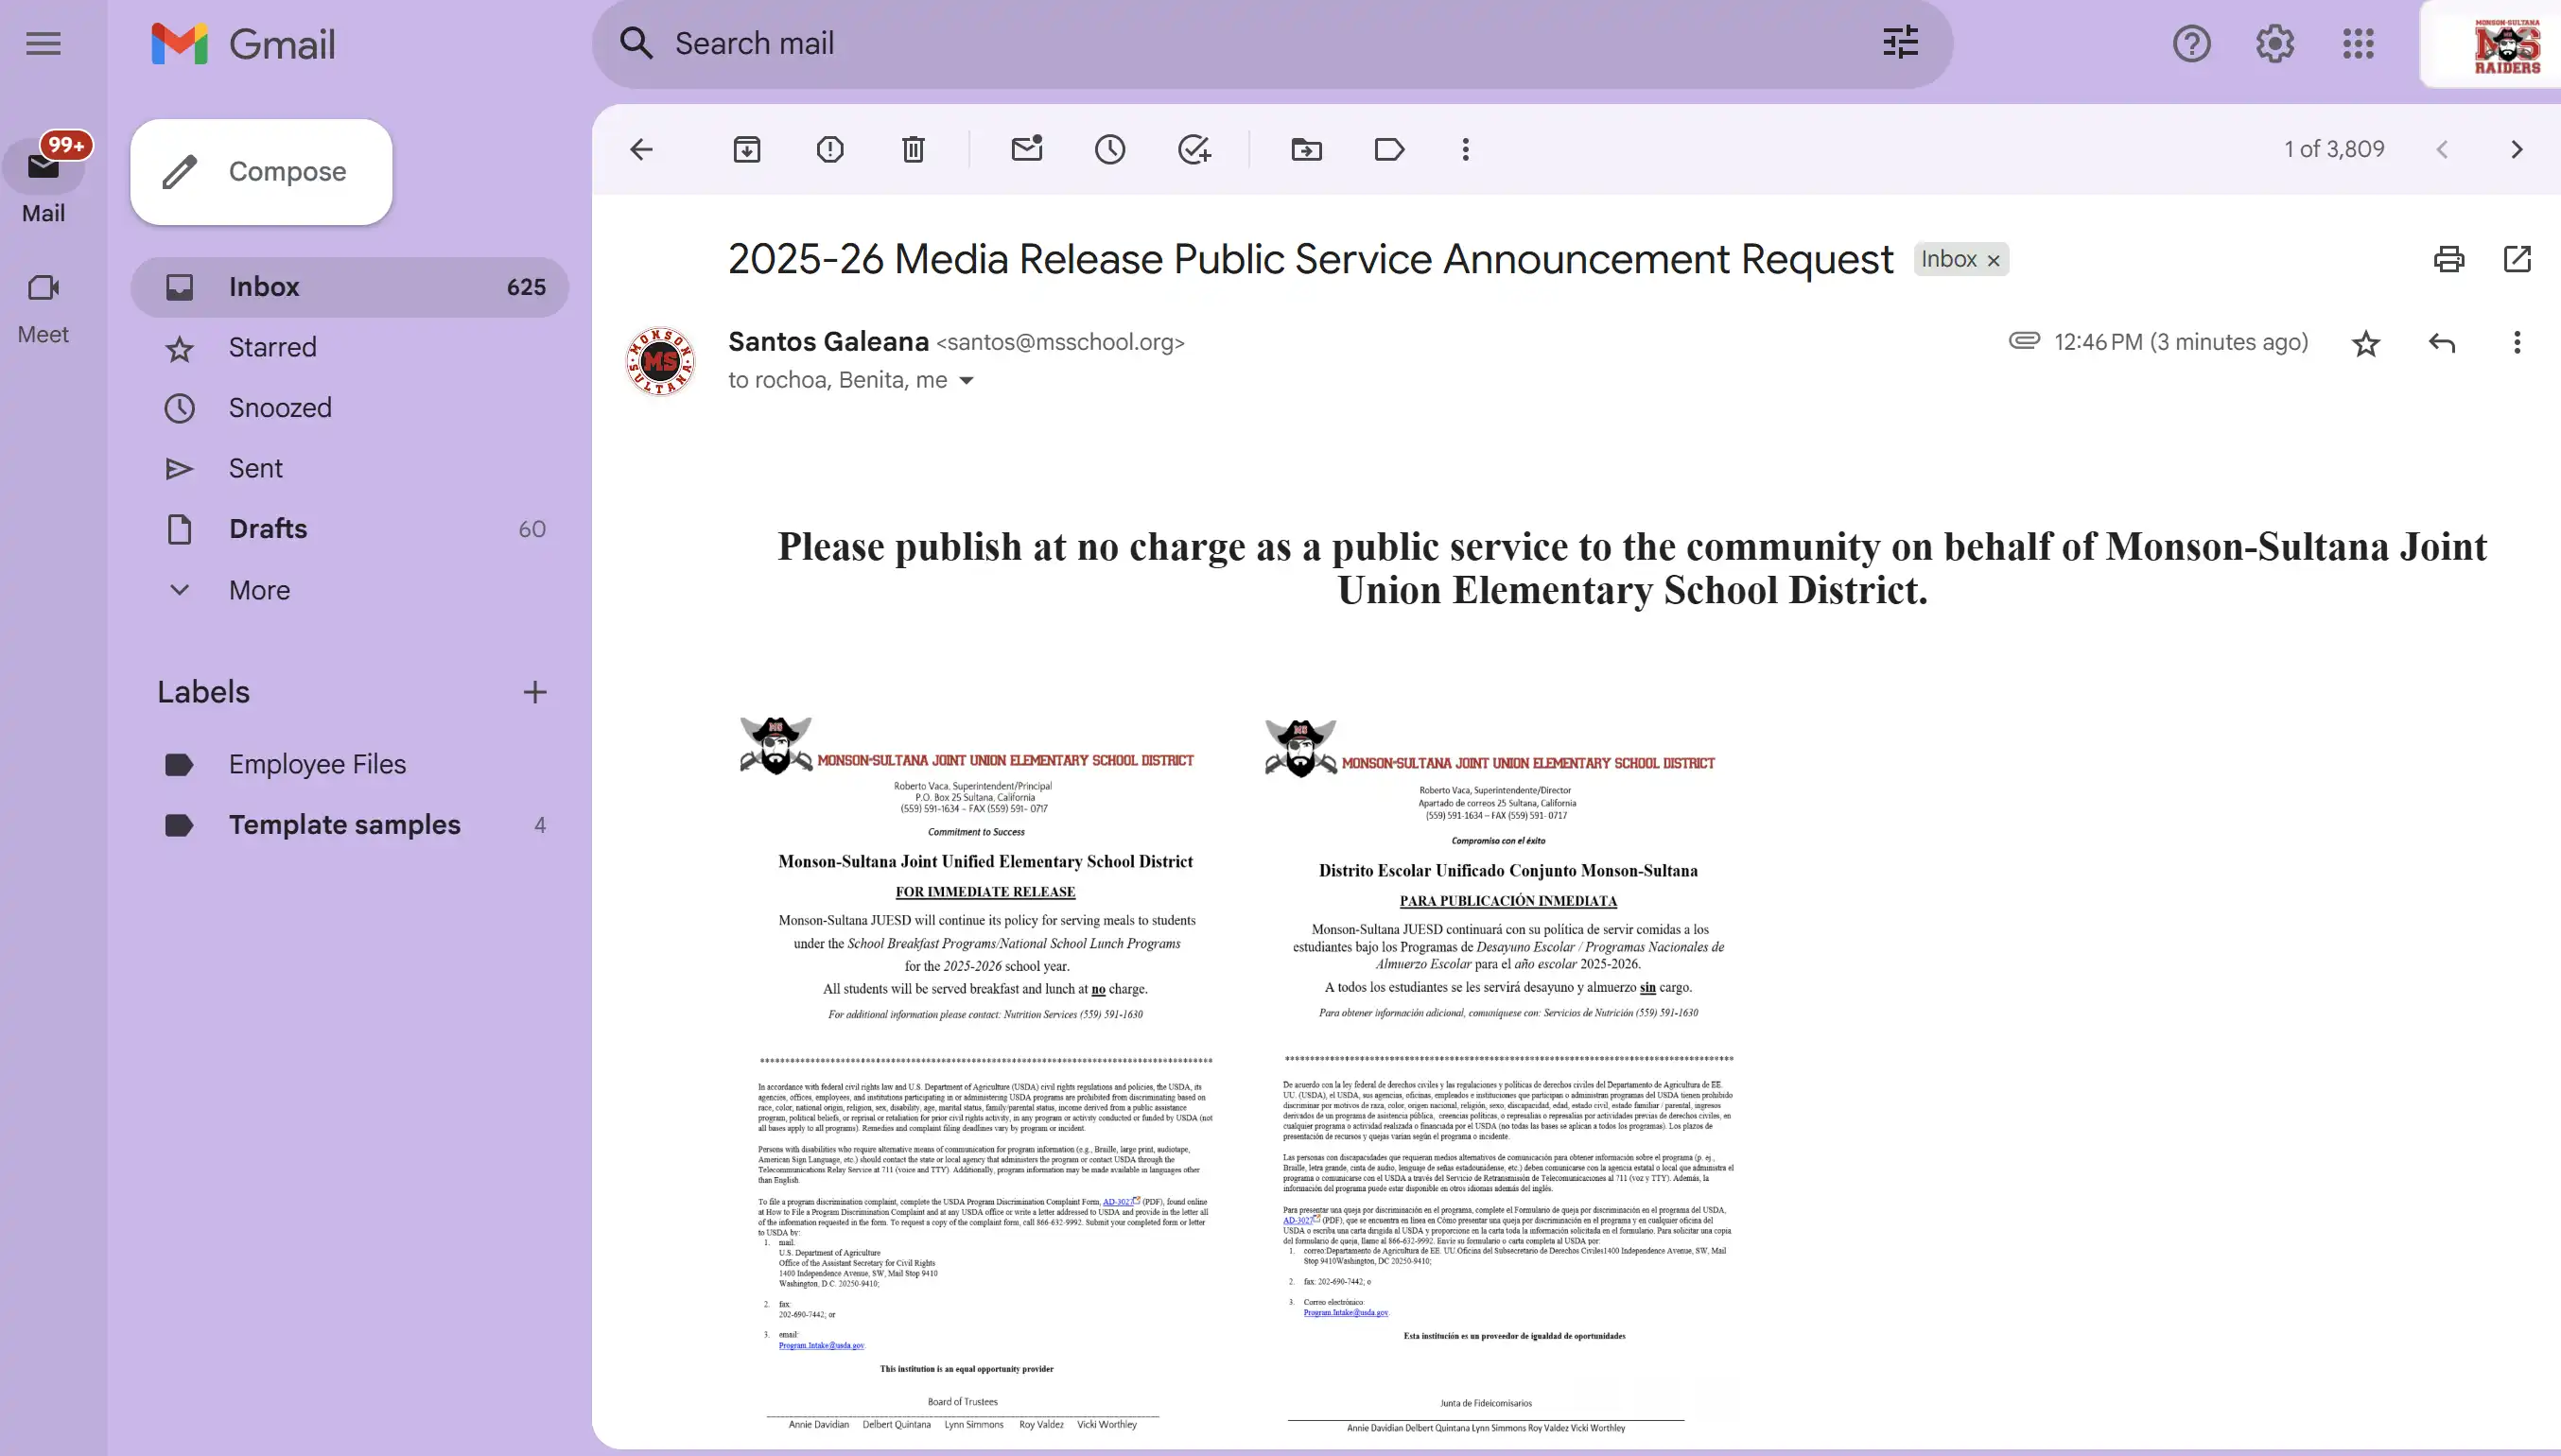Show recipient details dropdown arrow

[x=966, y=381]
